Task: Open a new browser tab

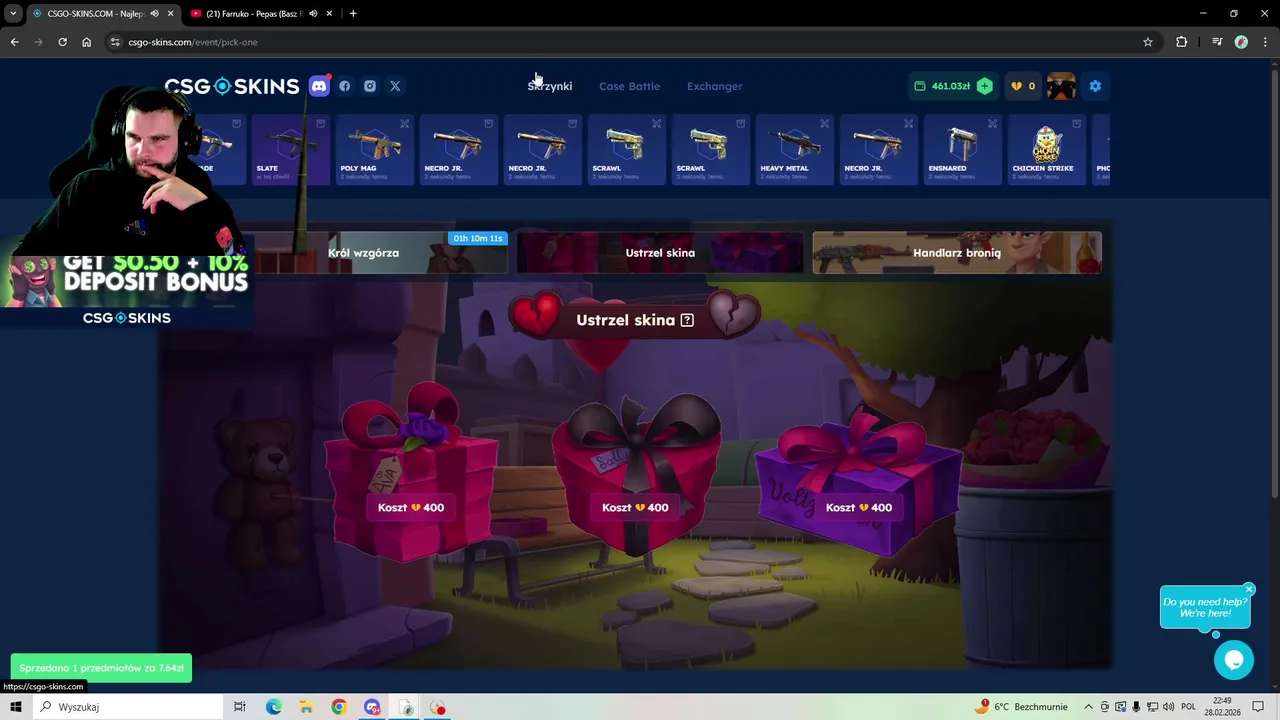Action: coord(353,14)
